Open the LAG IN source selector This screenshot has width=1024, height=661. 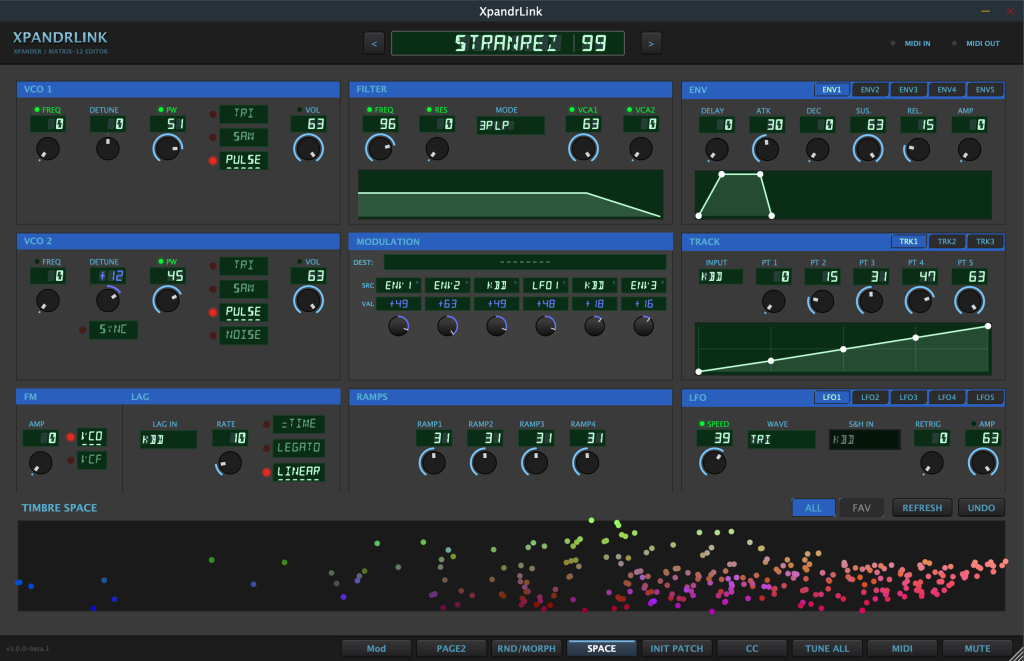168,440
